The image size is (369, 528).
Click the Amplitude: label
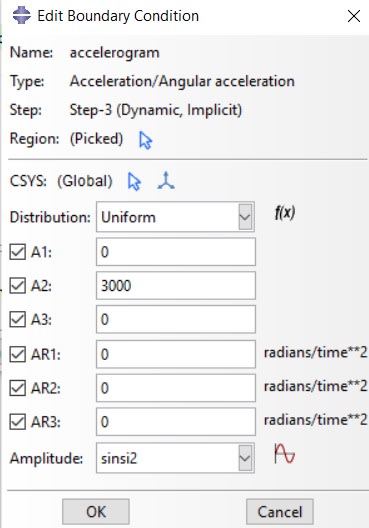tap(46, 458)
